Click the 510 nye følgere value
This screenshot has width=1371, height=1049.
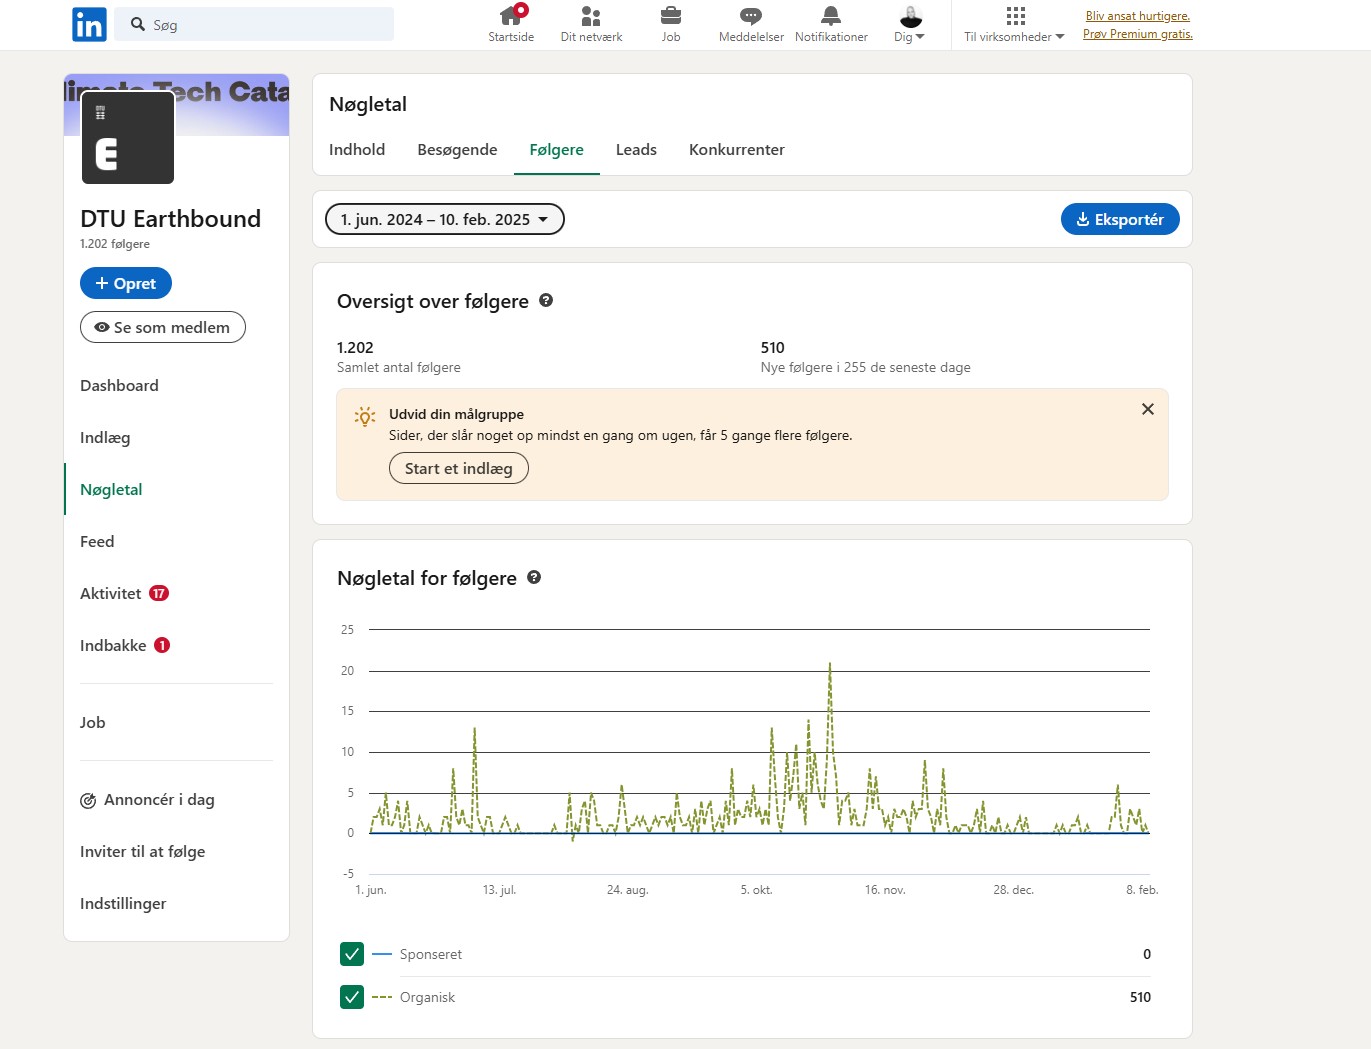[x=773, y=348]
